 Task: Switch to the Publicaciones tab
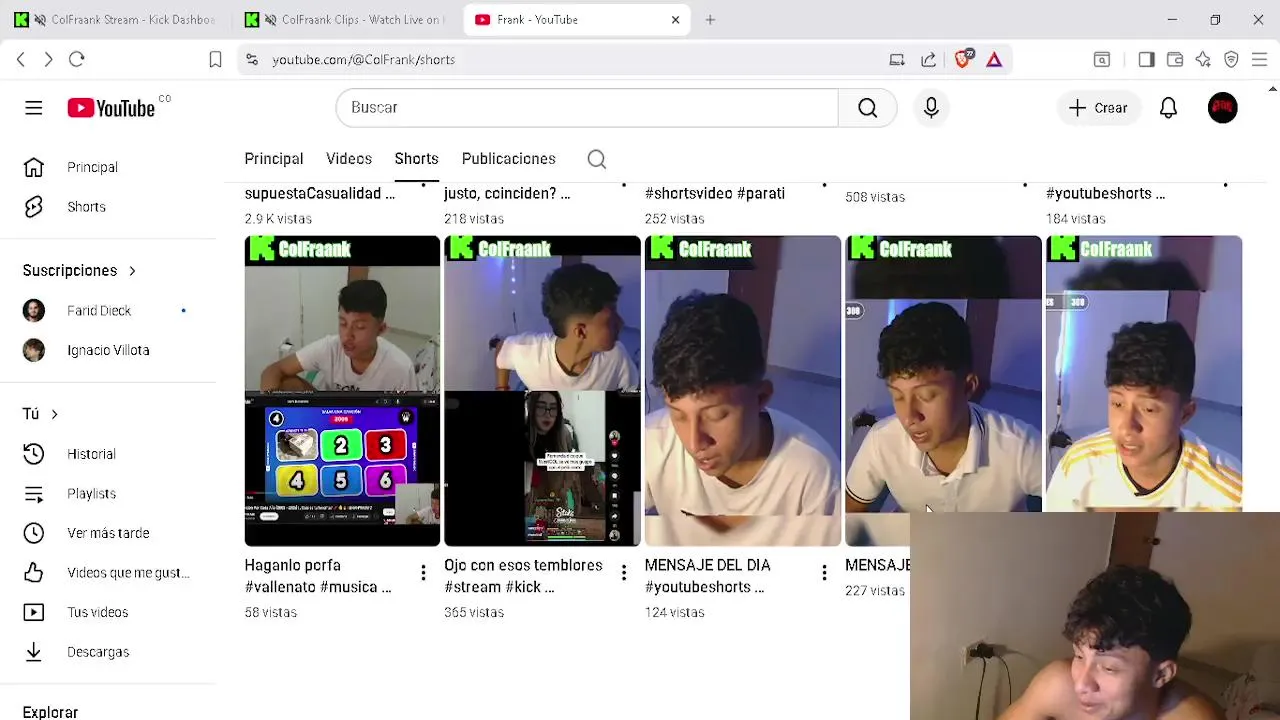[x=508, y=159]
